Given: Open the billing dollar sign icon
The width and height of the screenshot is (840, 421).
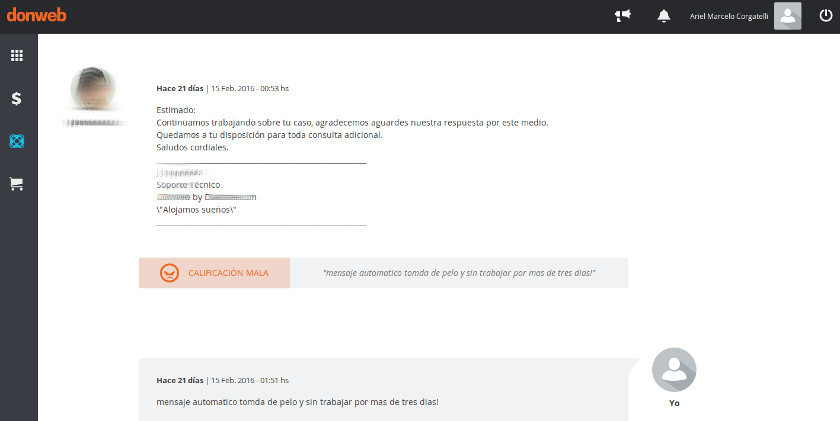Looking at the screenshot, I should click(x=17, y=98).
